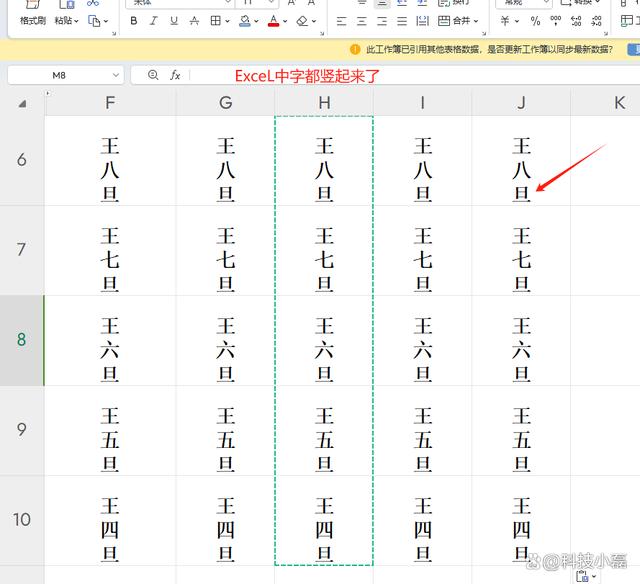This screenshot has width=640, height=584.
Task: Select column H header
Action: 324,102
